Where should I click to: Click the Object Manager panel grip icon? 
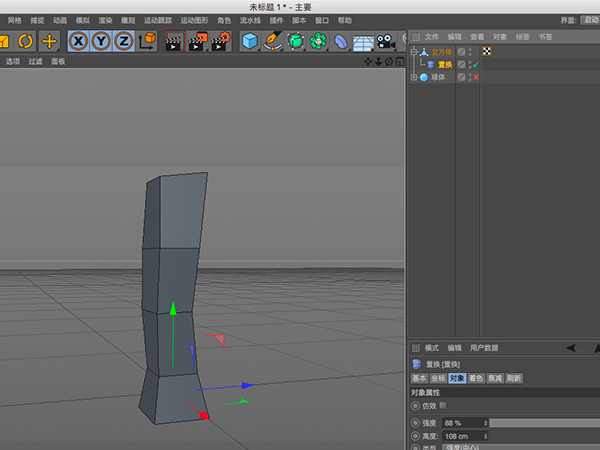click(x=416, y=37)
